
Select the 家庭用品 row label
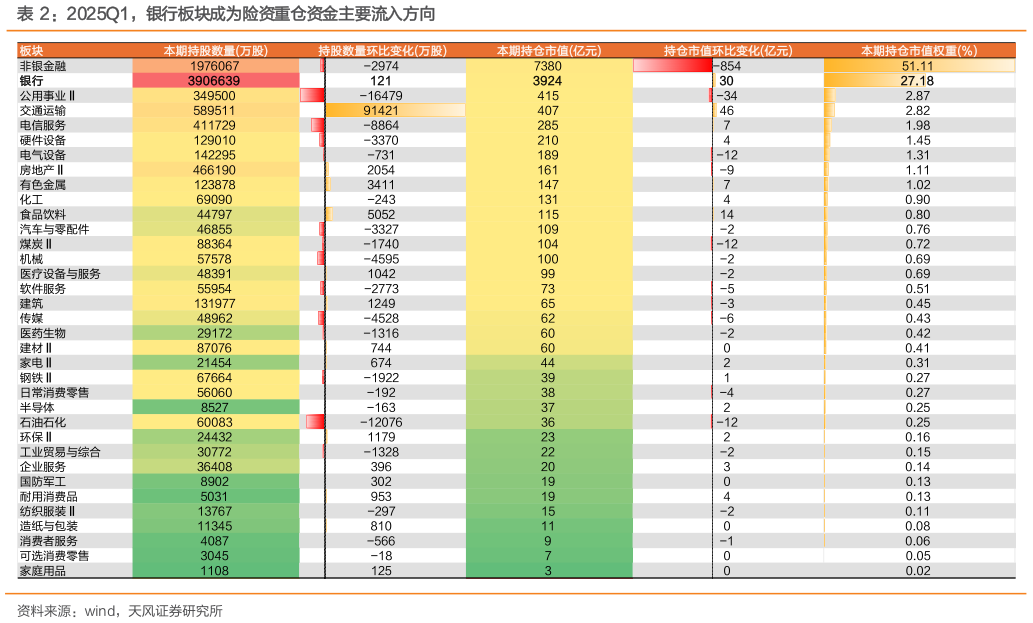pos(42,571)
